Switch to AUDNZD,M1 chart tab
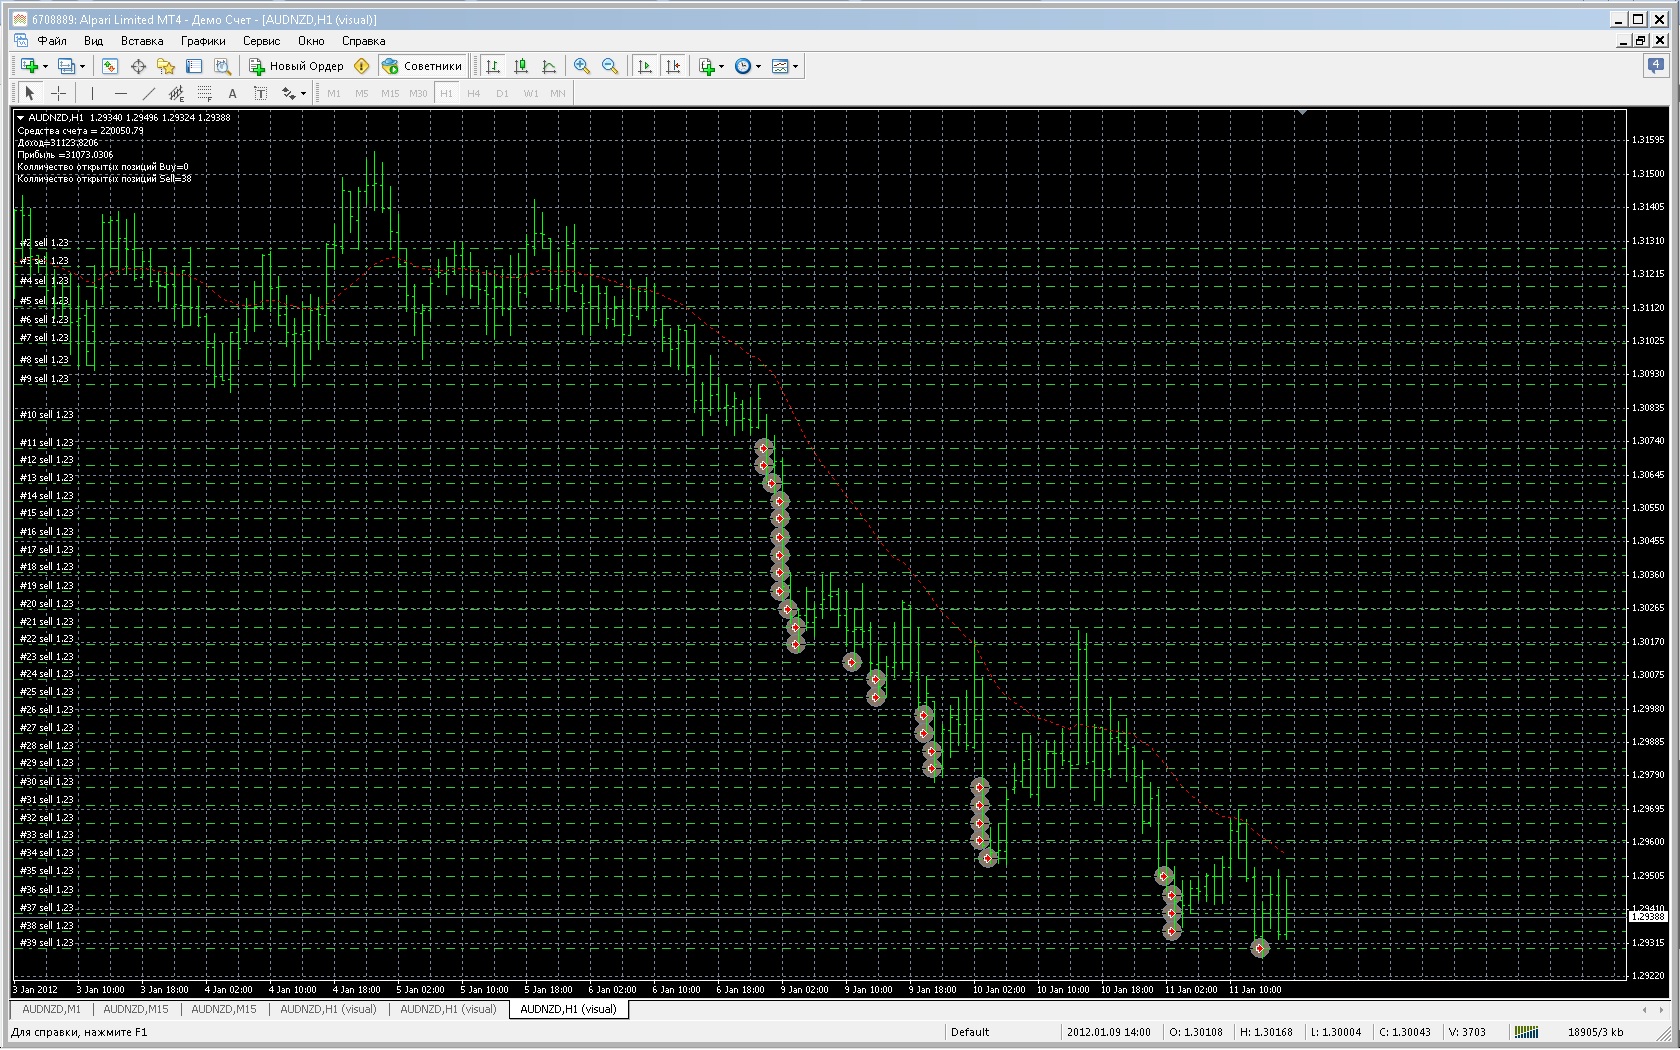1680x1050 pixels. (51, 1009)
